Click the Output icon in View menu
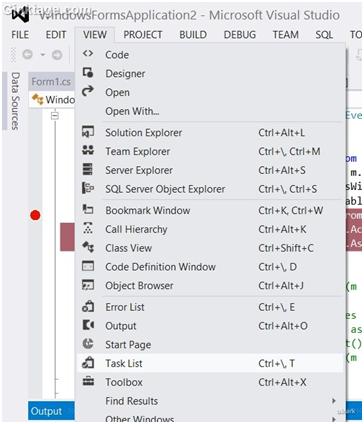Screen dimensions: 364x424 (x=88, y=325)
